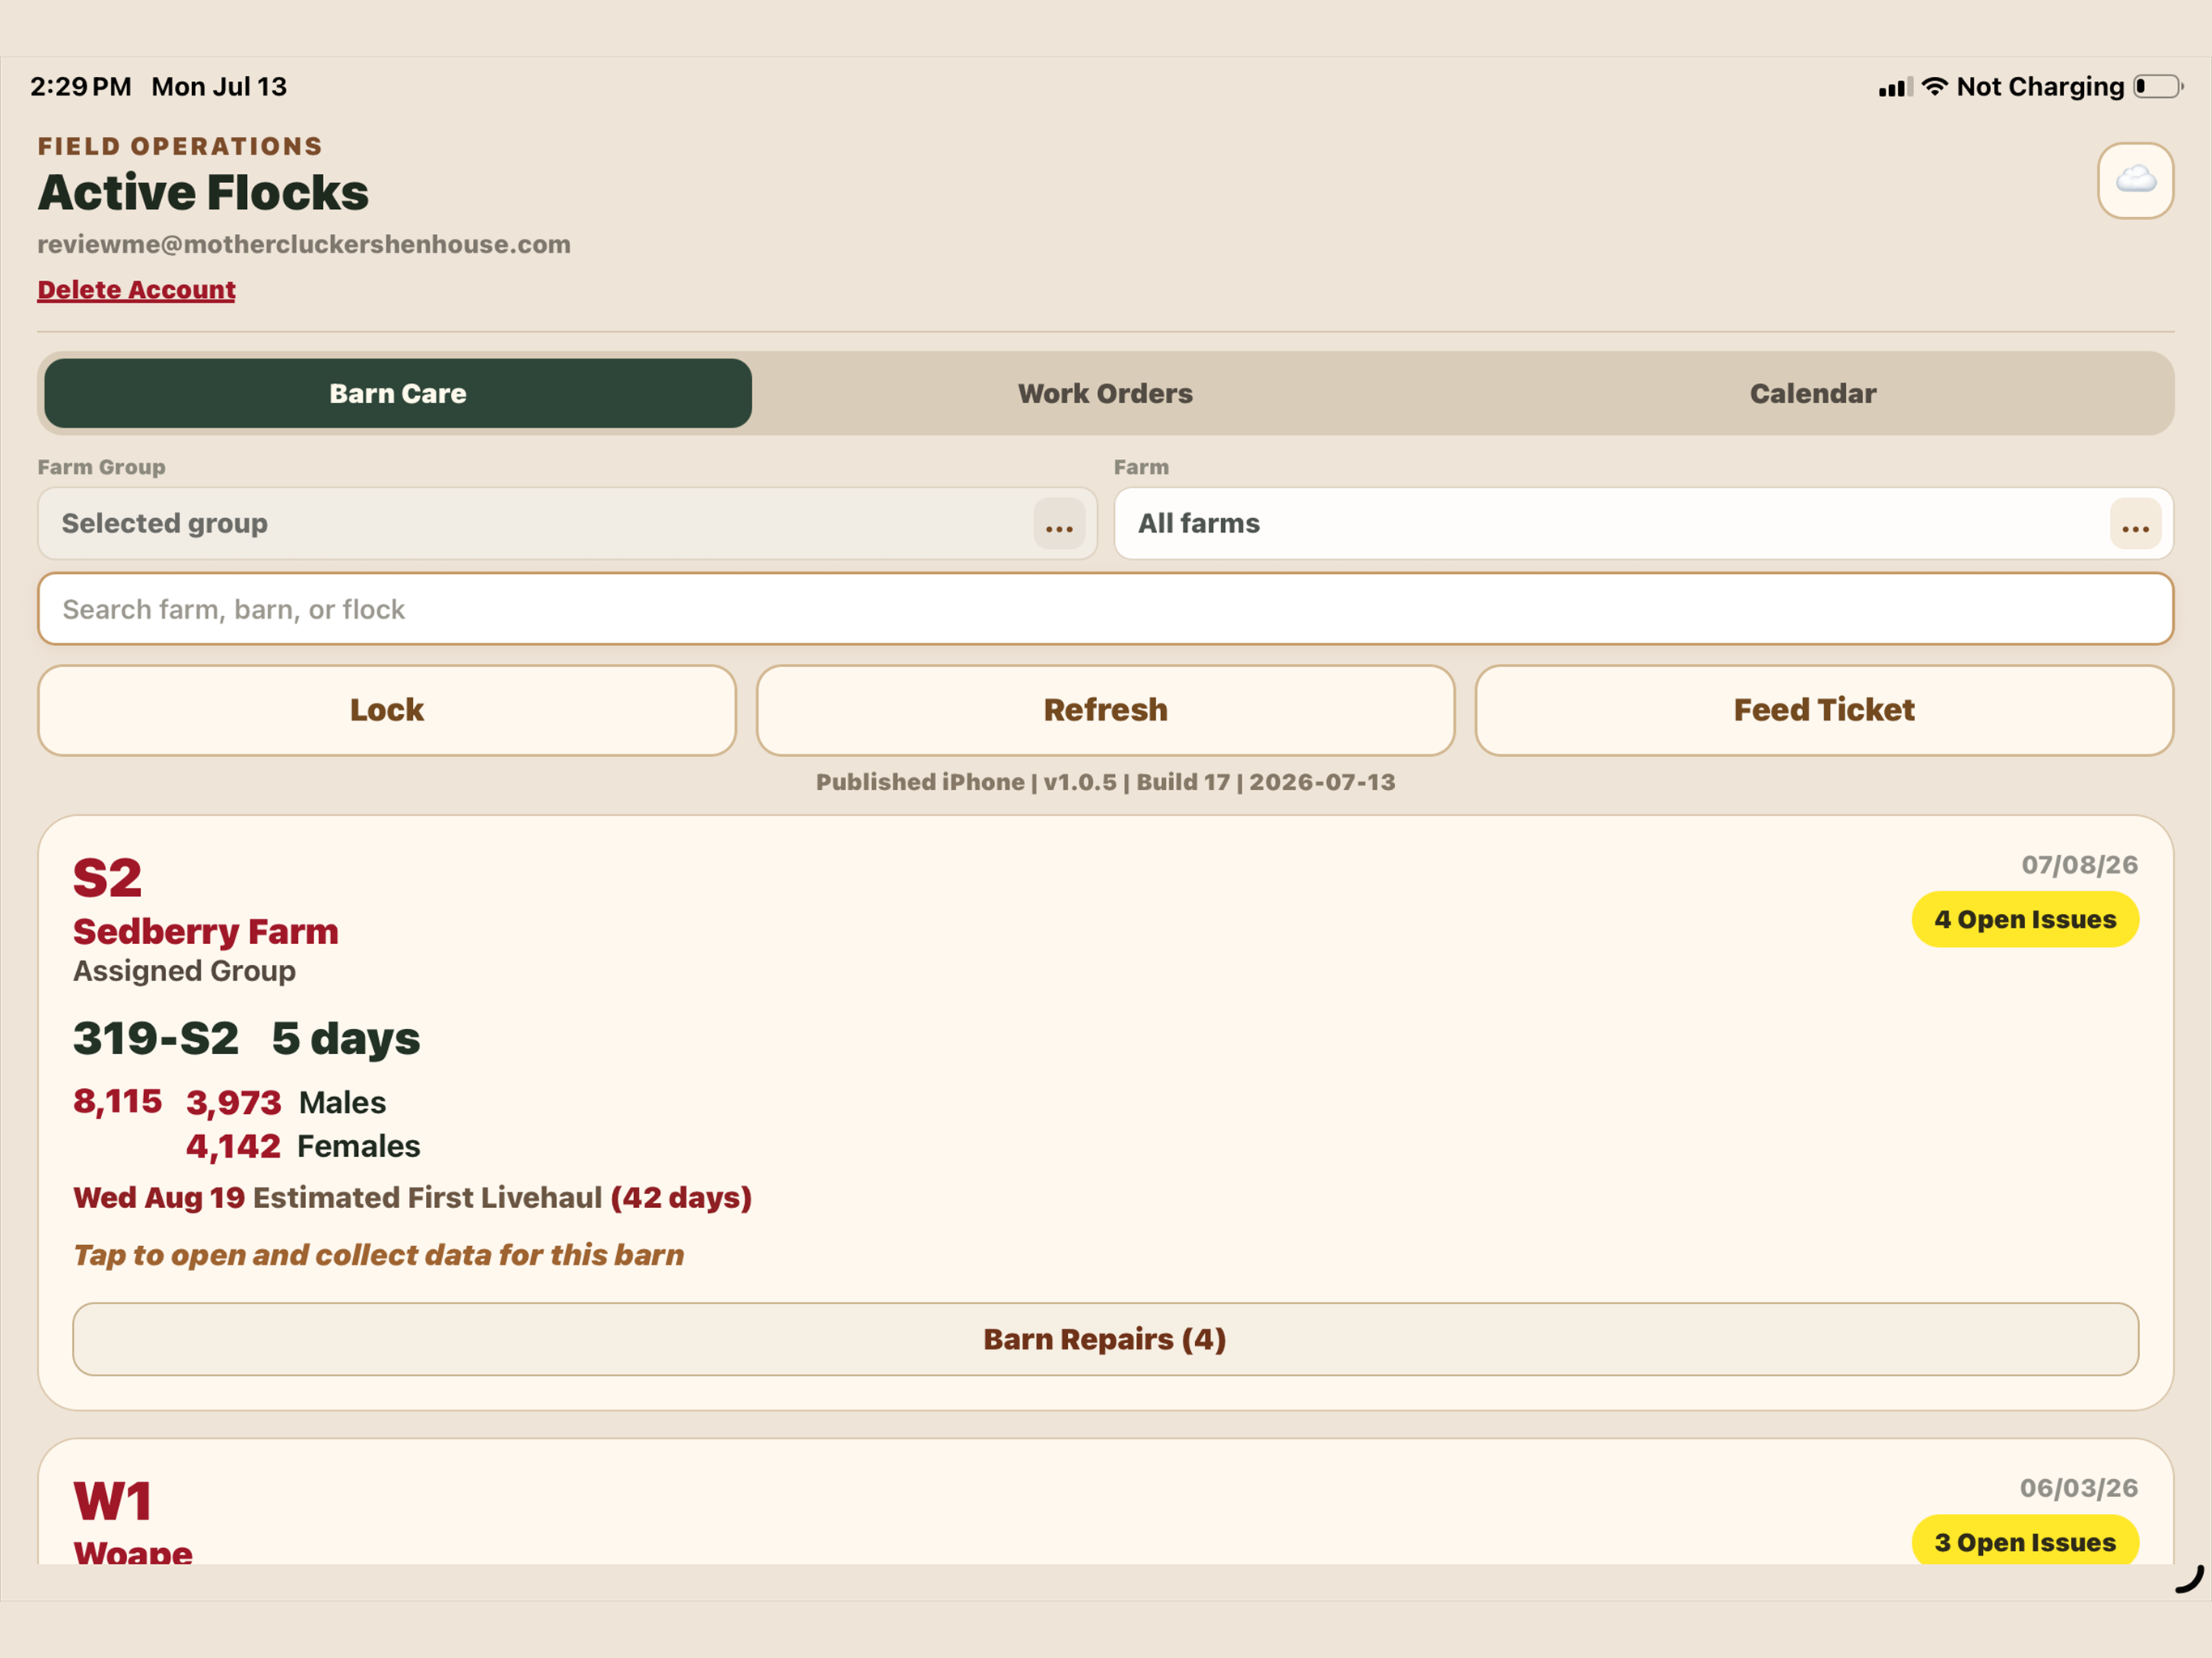Tap the cellular signal bars

pyautogui.click(x=1895, y=88)
